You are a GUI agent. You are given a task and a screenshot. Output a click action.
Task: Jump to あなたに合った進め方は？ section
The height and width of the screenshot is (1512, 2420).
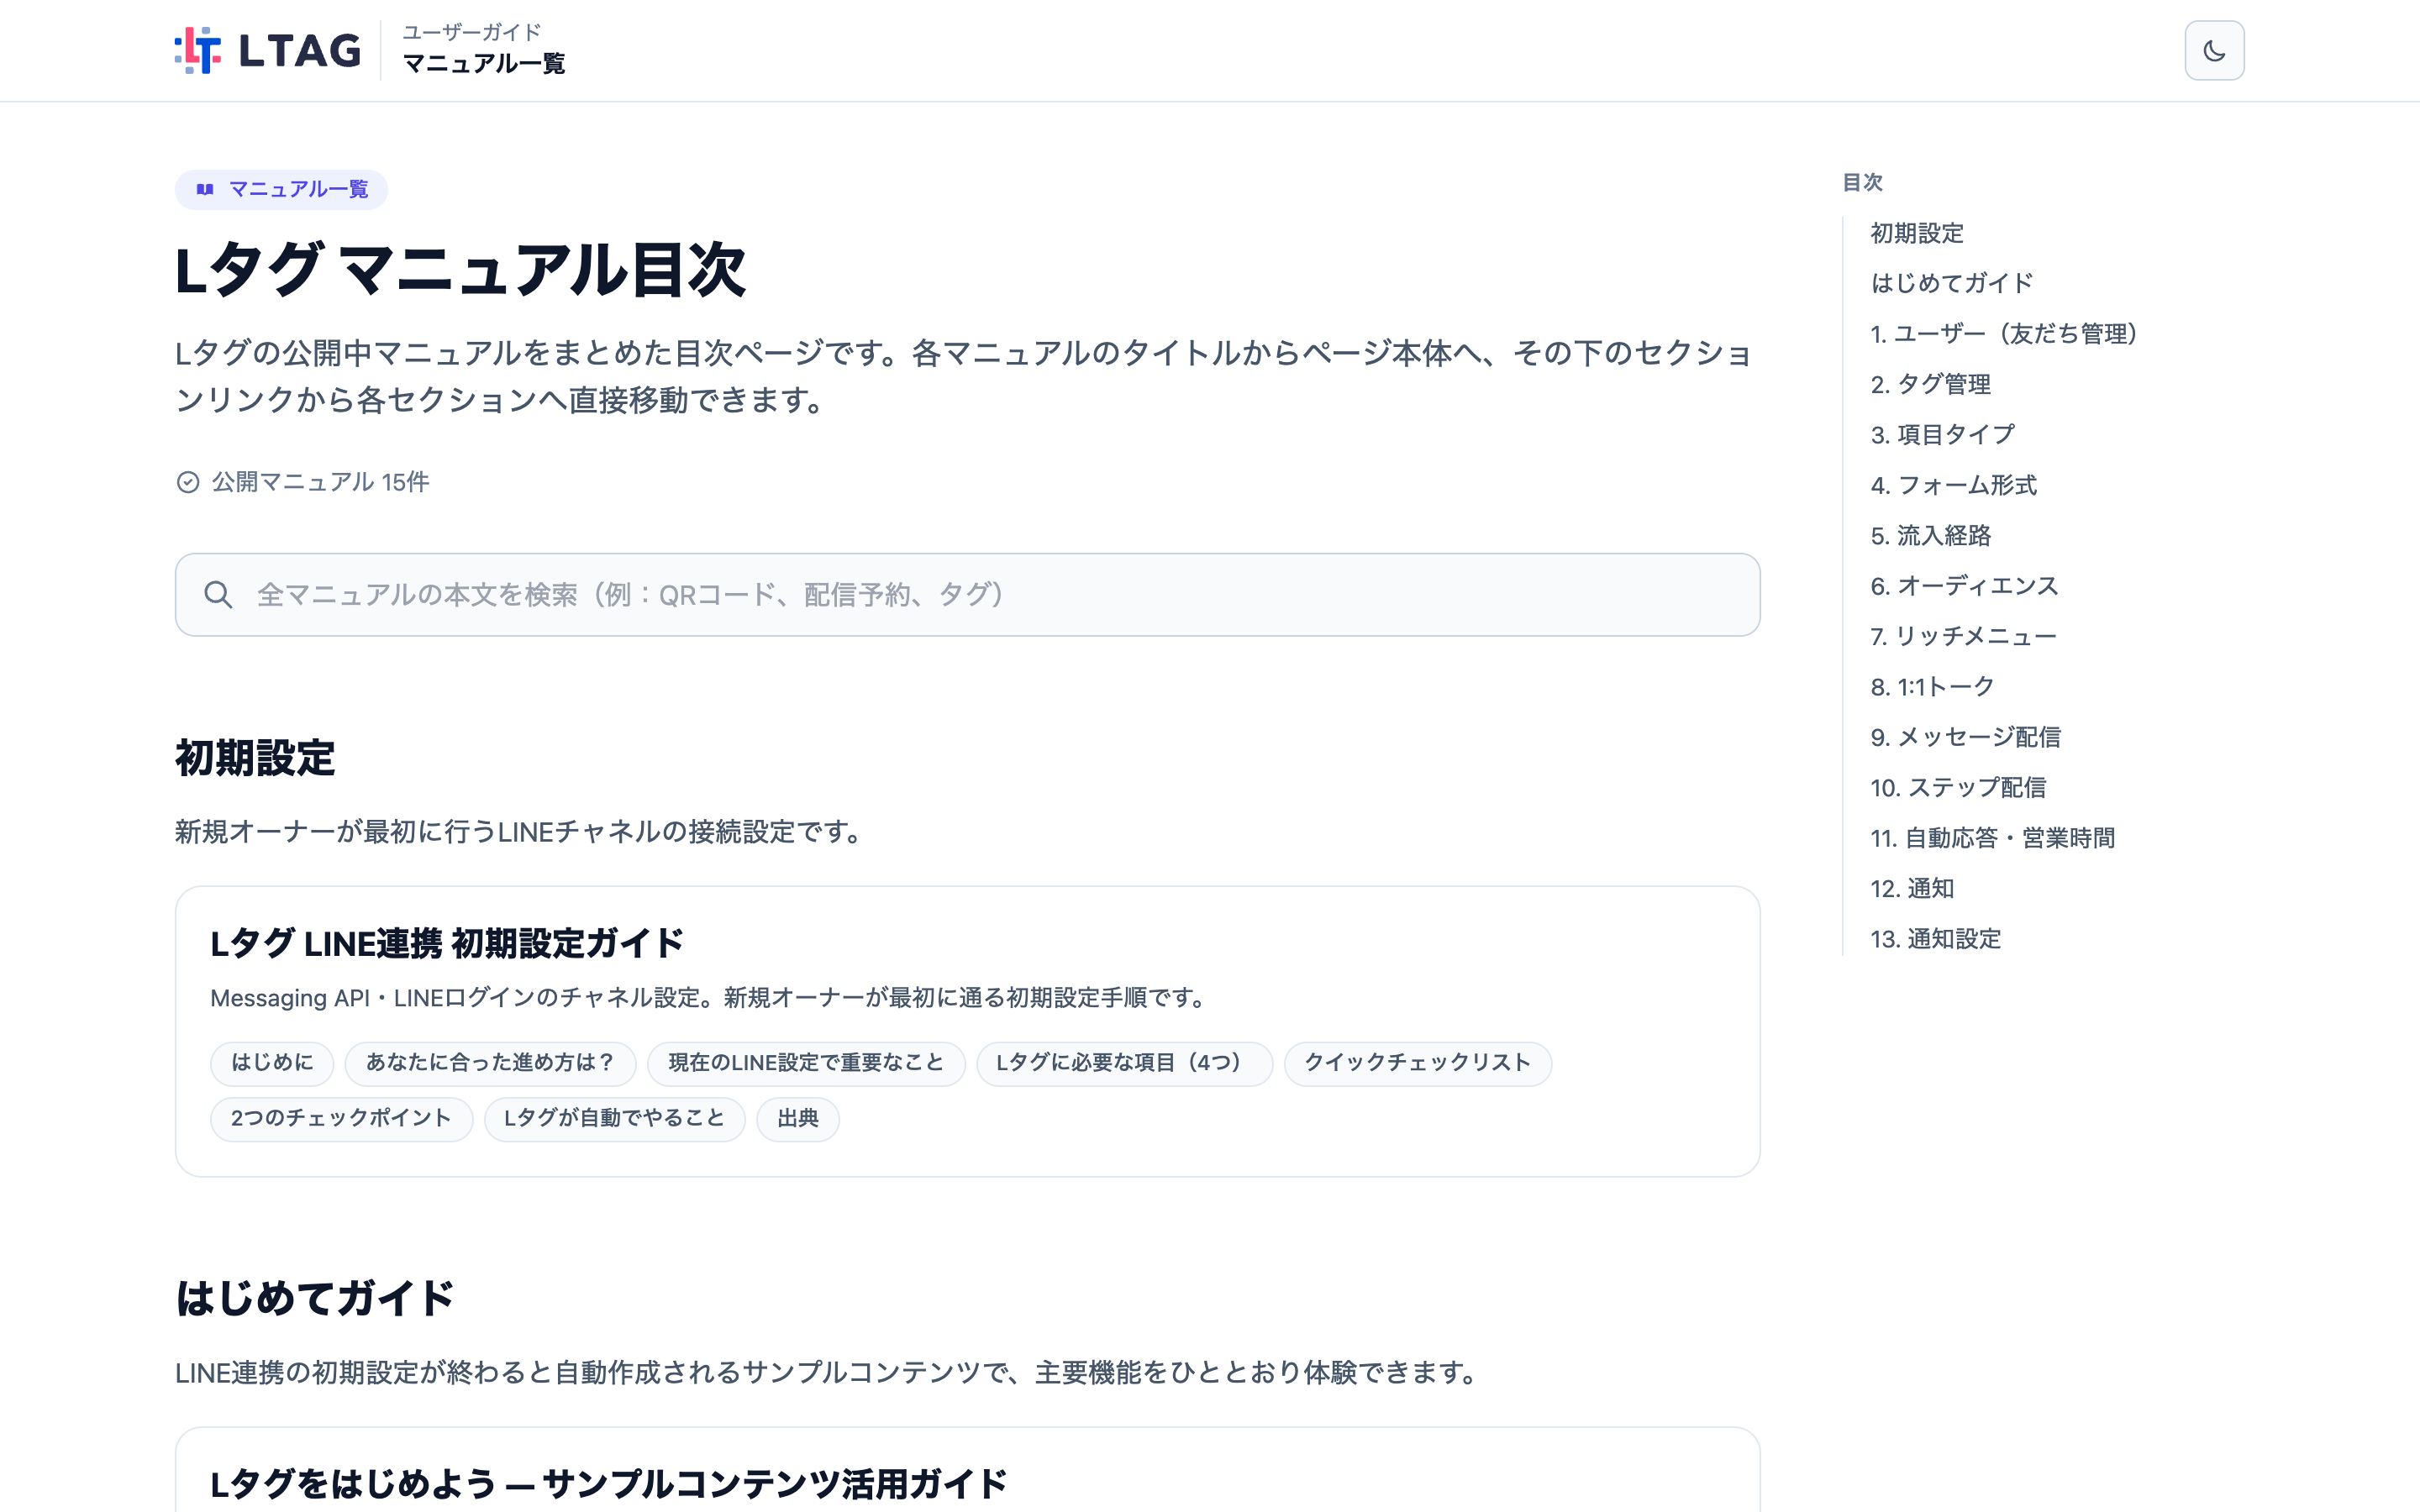pyautogui.click(x=490, y=1063)
